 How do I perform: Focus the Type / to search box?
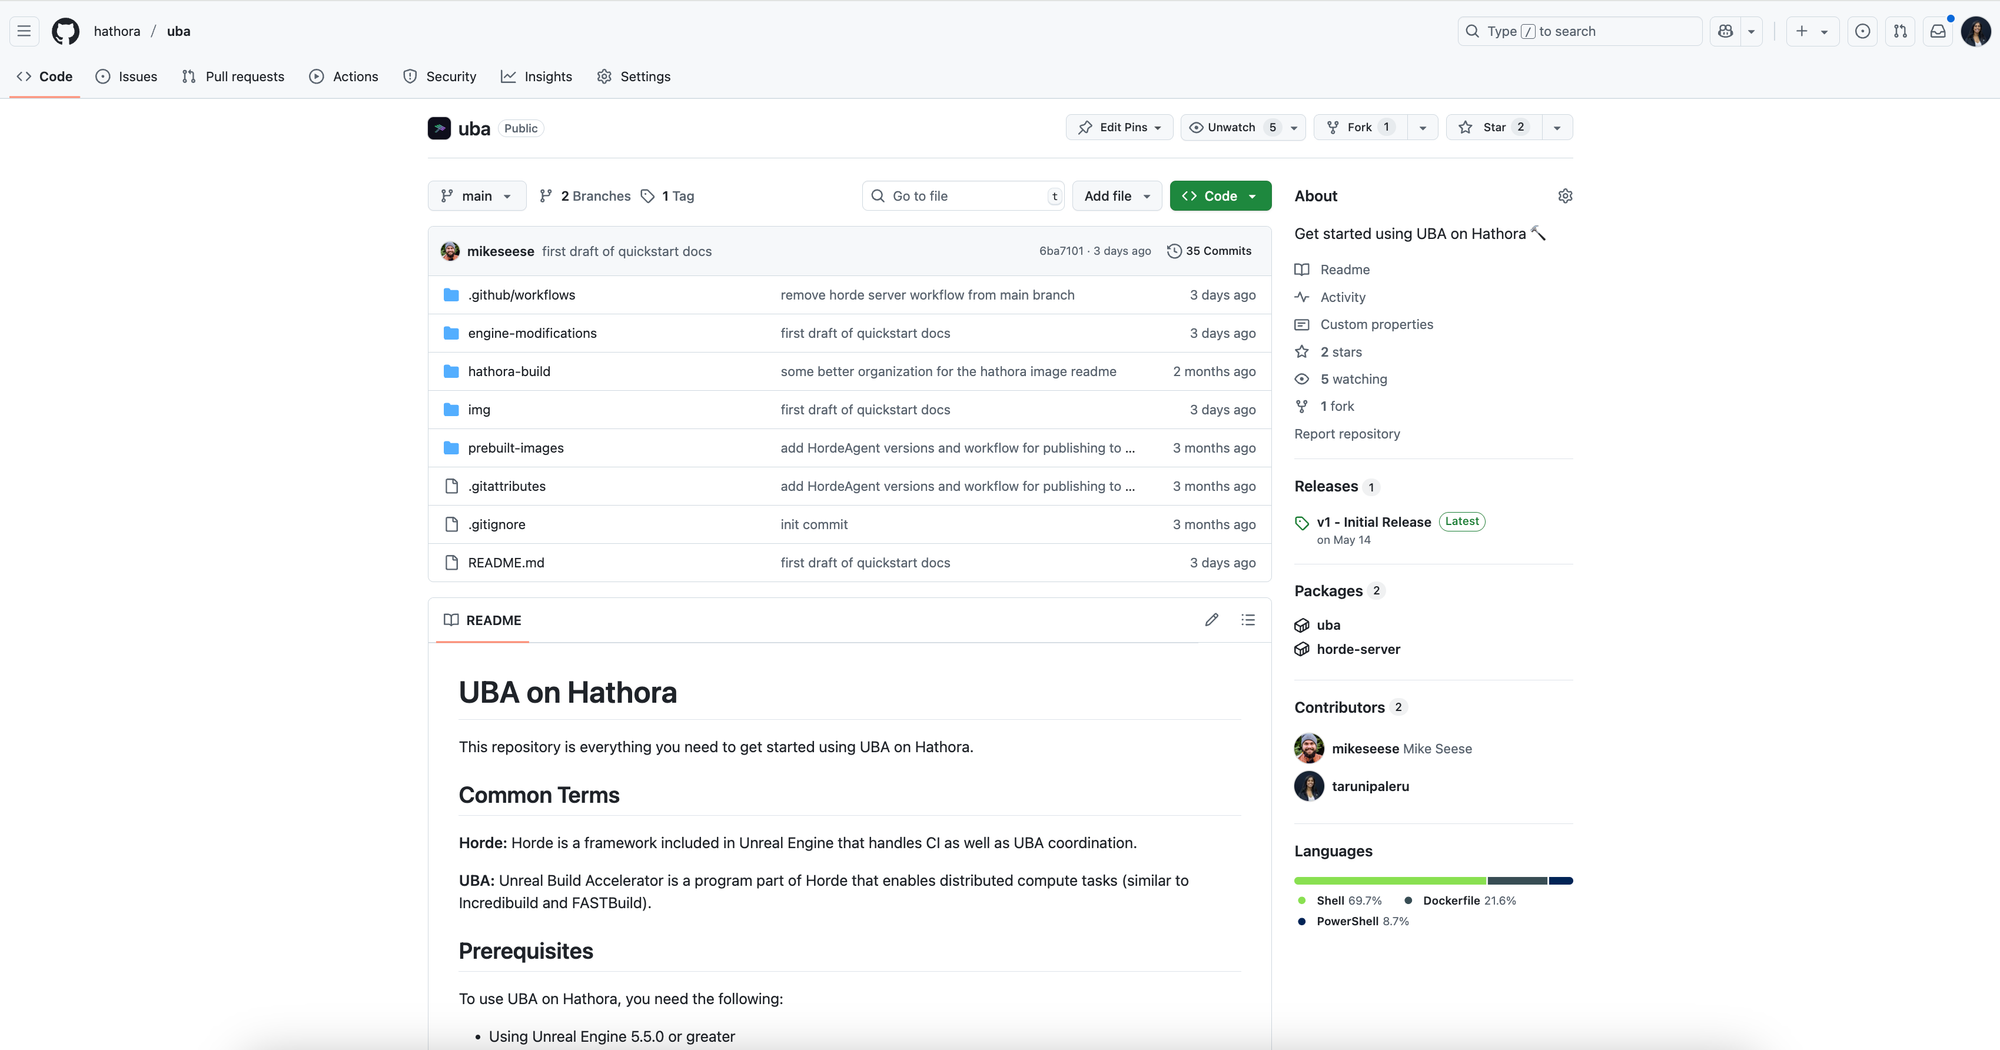point(1580,31)
